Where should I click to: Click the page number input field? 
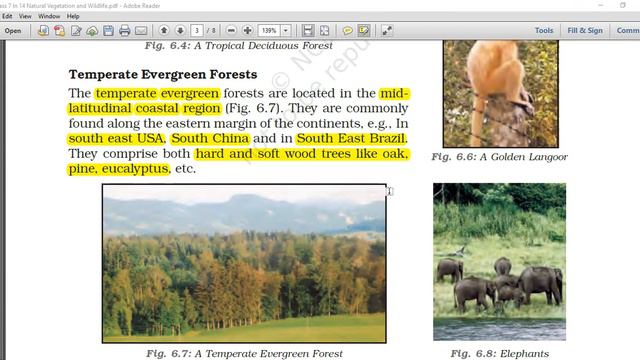click(197, 31)
